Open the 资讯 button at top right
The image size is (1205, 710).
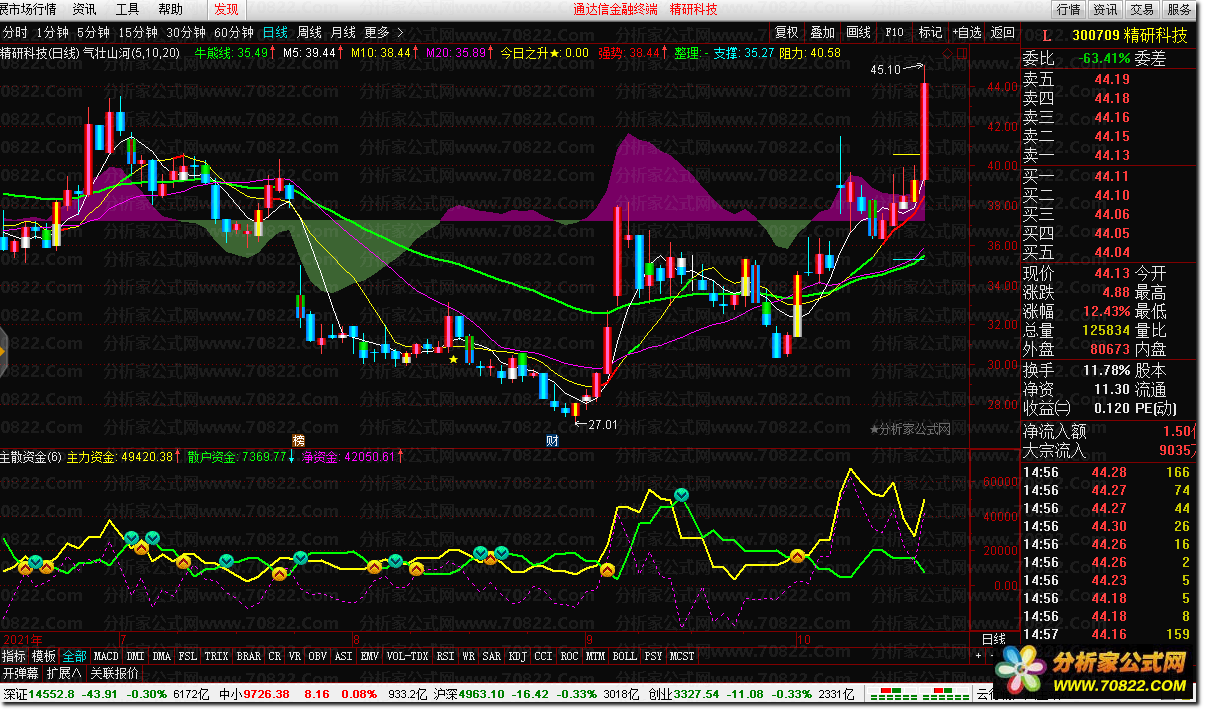tap(1105, 9)
